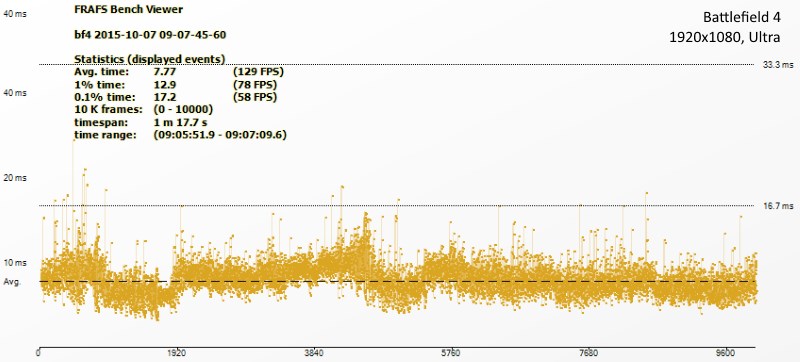Click the "1920" x-axis tick label
Viewport: 800px width, 362px height.
(177, 352)
